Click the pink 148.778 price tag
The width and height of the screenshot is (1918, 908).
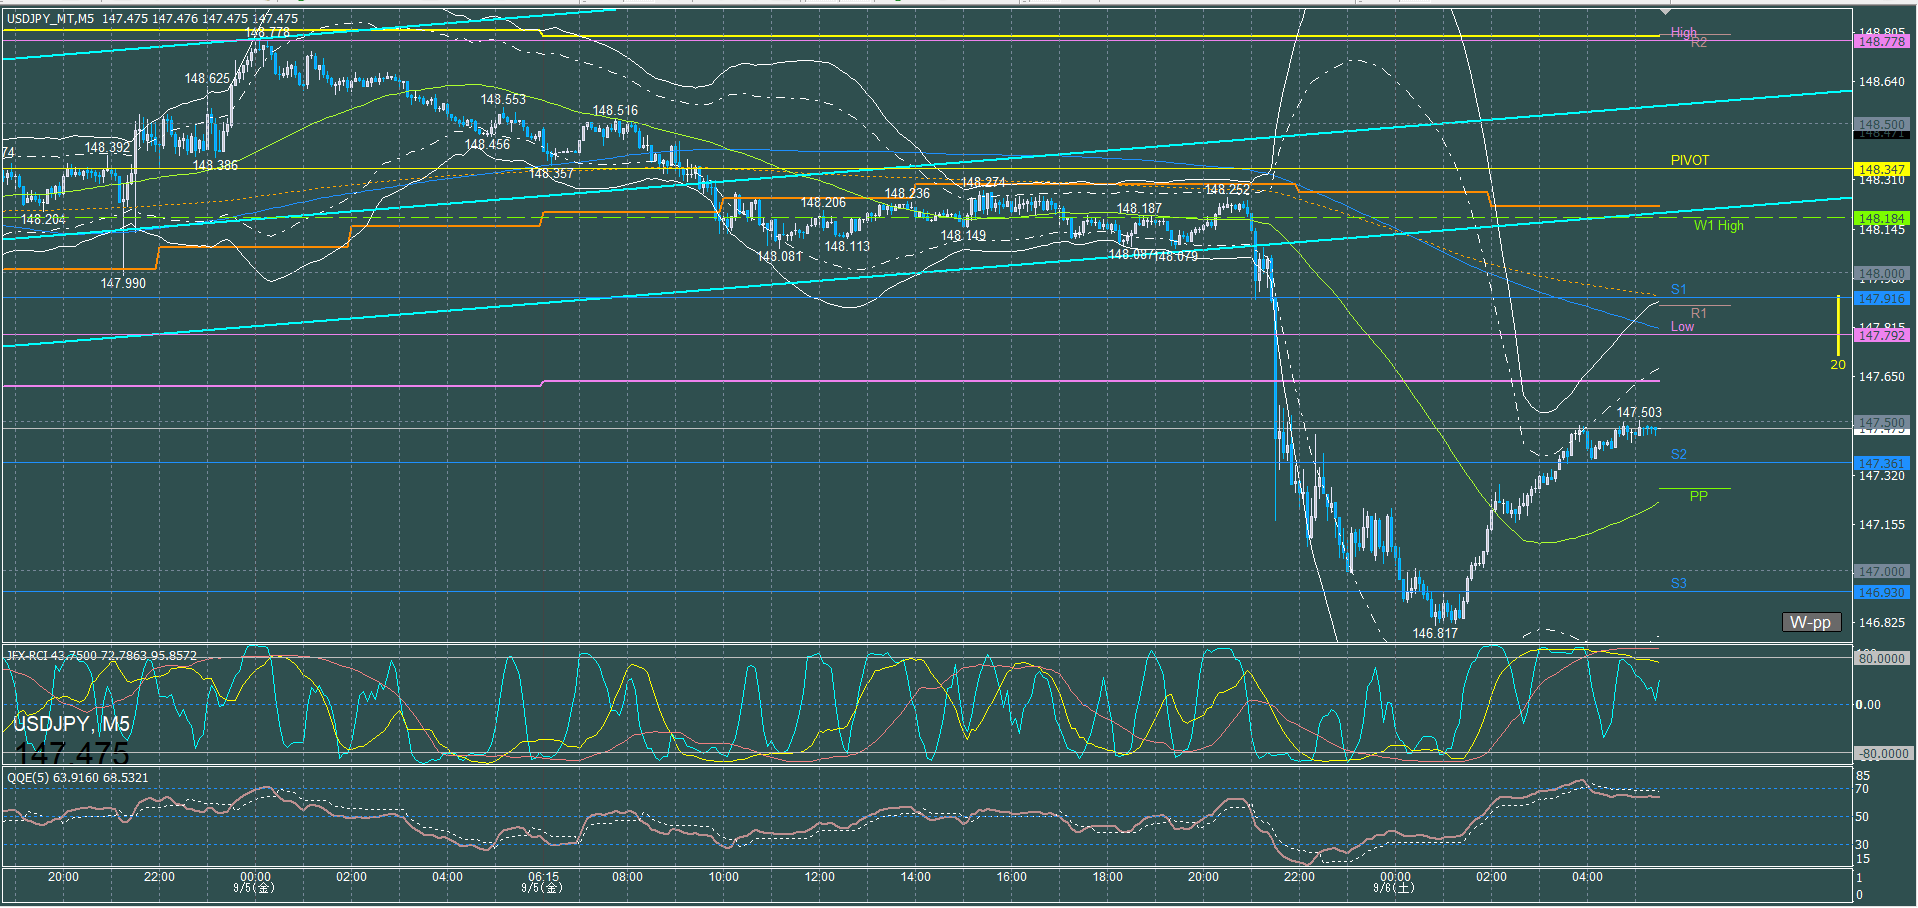click(x=1880, y=41)
